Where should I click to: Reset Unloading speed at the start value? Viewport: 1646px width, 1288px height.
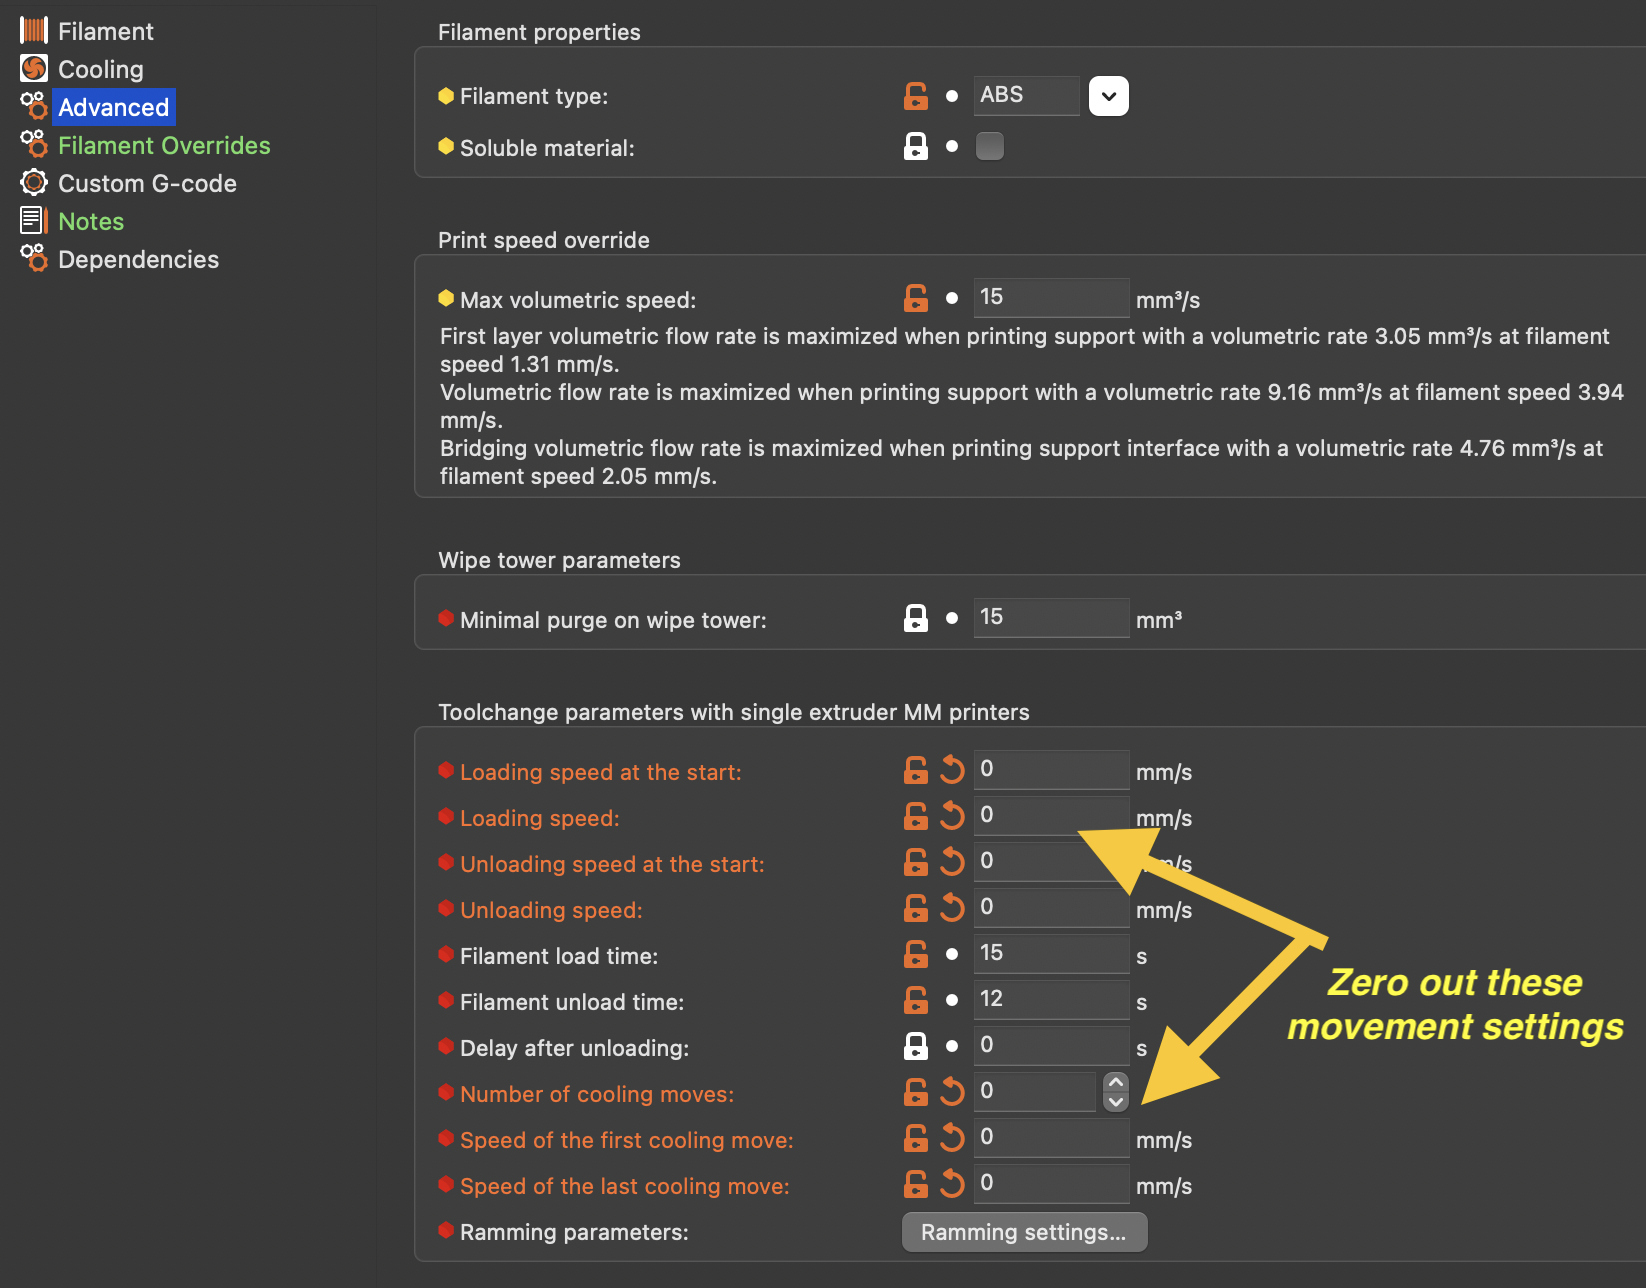point(952,862)
